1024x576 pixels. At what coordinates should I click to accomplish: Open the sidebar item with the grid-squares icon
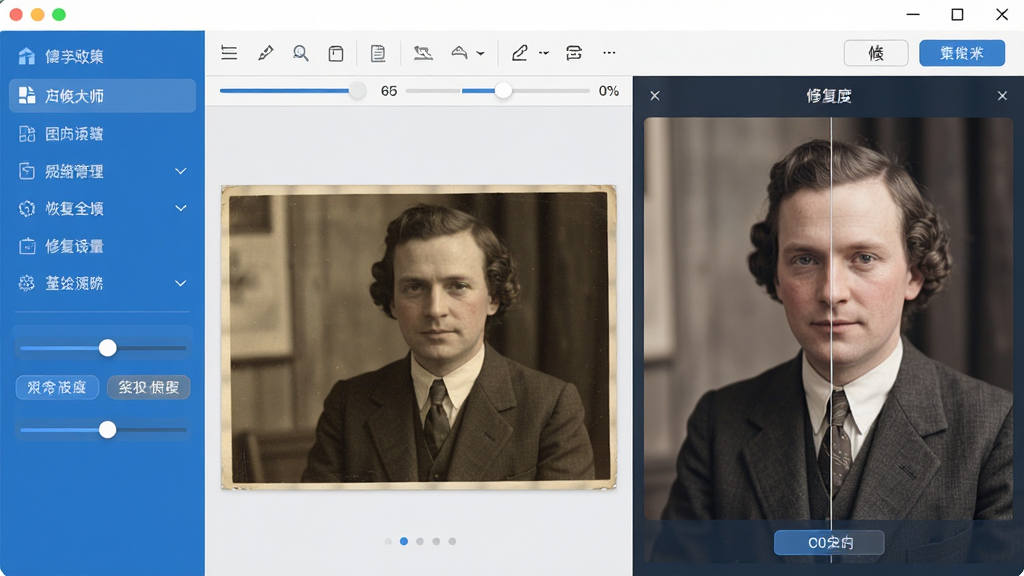[103, 135]
